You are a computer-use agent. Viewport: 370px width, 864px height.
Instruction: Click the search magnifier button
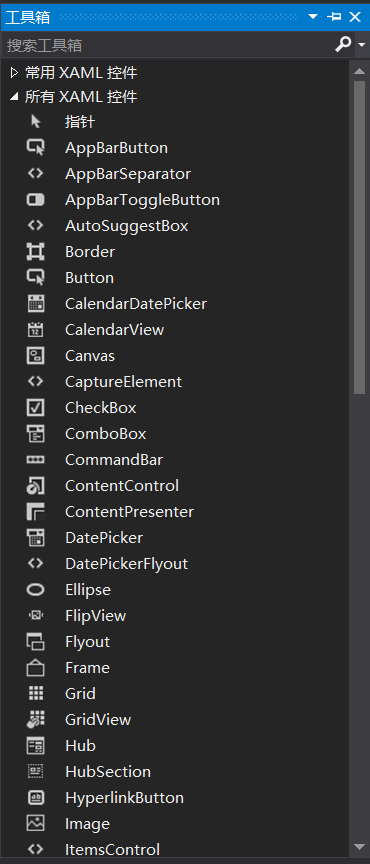pyautogui.click(x=344, y=44)
